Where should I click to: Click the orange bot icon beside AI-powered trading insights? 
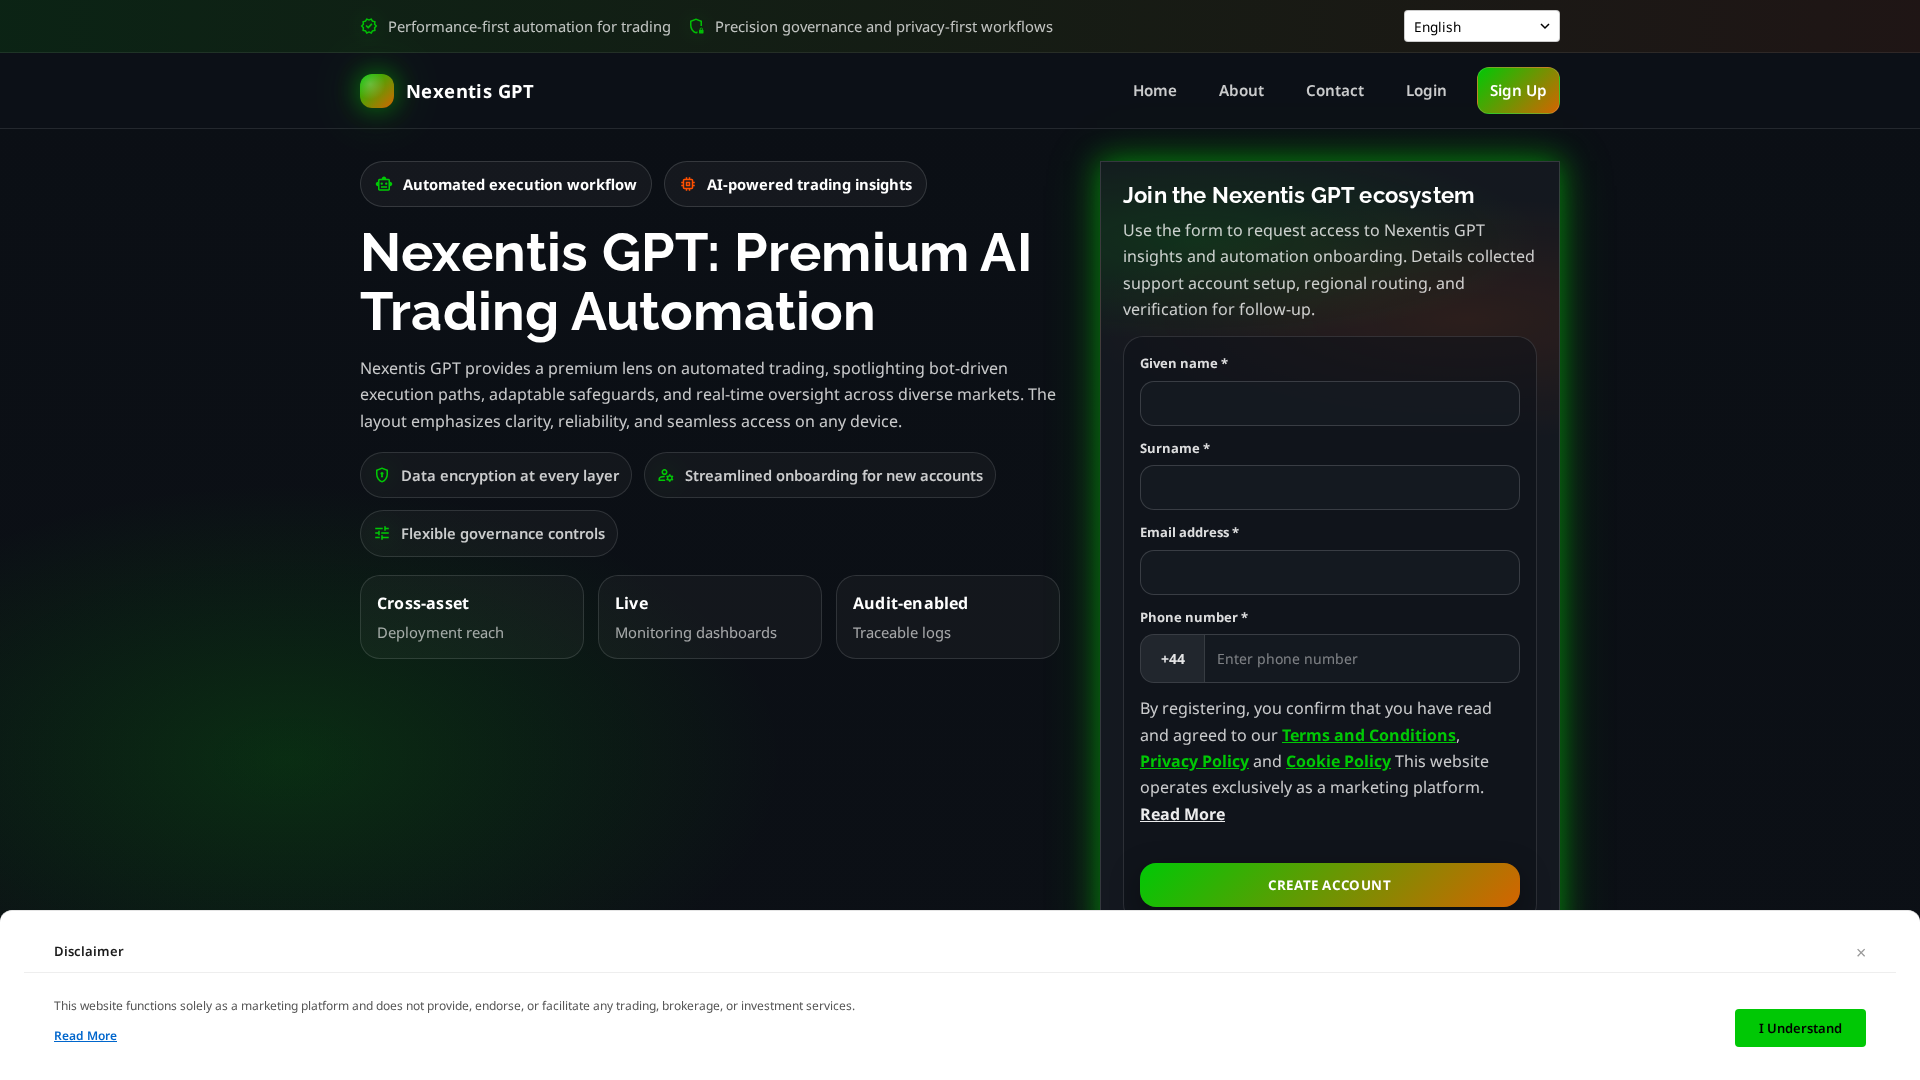click(x=688, y=184)
